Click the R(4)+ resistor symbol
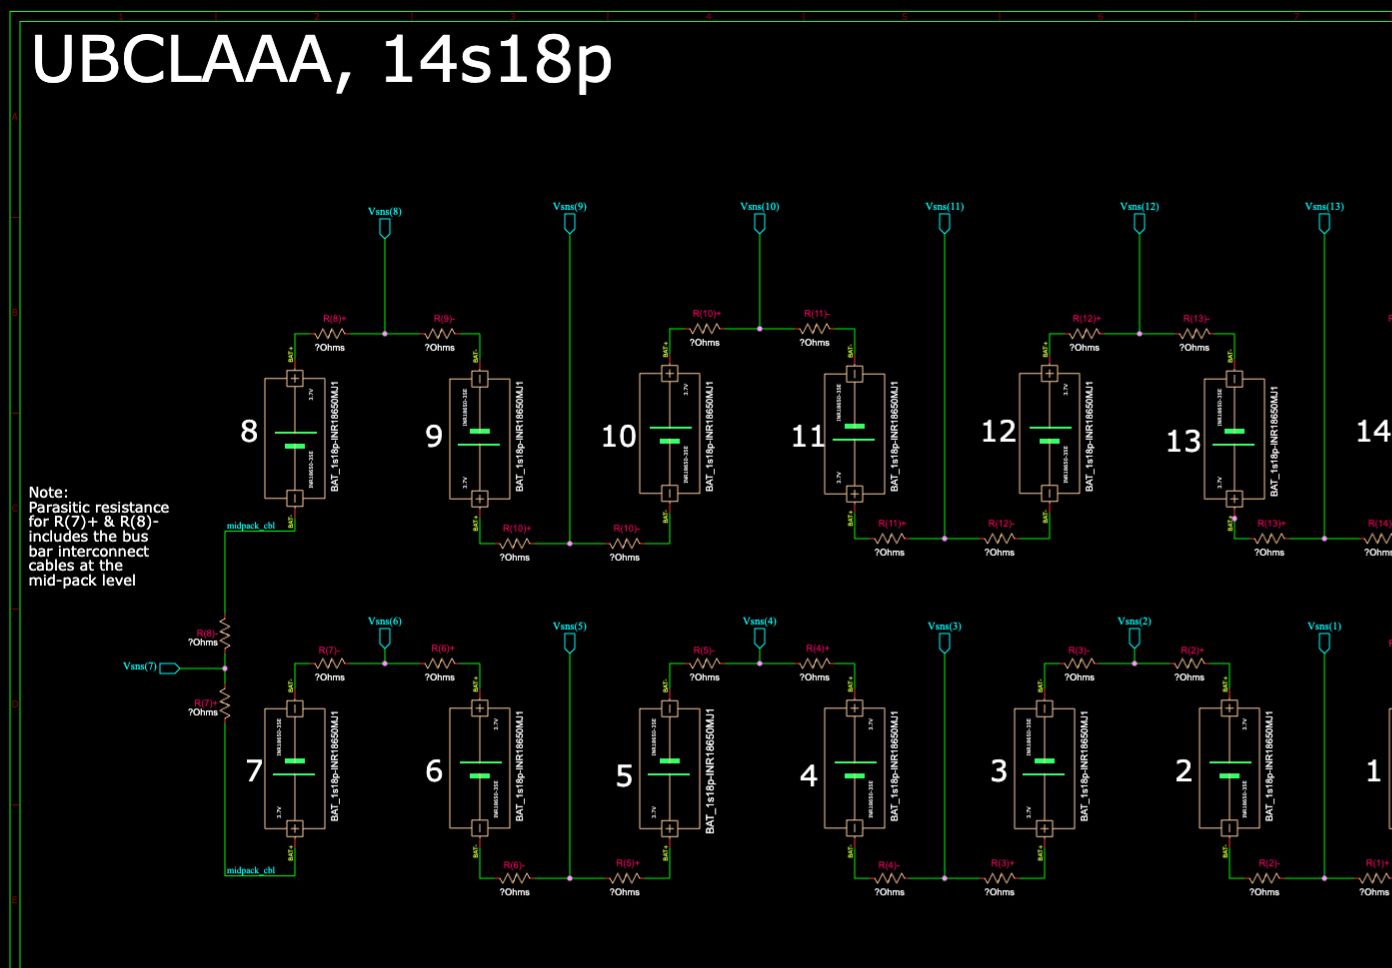The height and width of the screenshot is (968, 1392). point(815,662)
